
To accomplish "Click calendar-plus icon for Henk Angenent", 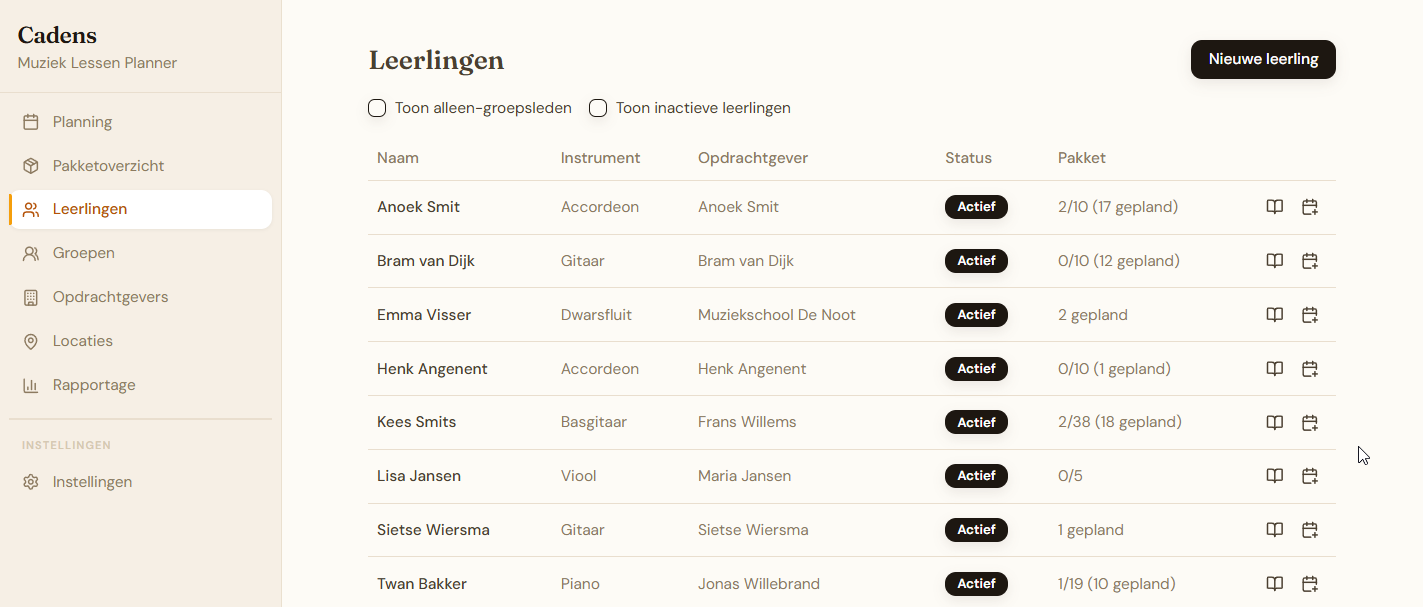I will pos(1309,369).
